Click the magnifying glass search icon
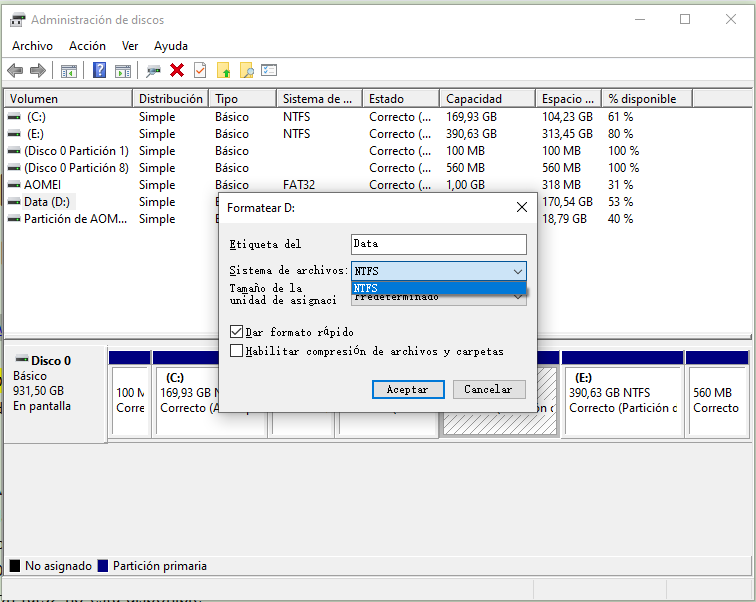The image size is (756, 602). coord(246,70)
